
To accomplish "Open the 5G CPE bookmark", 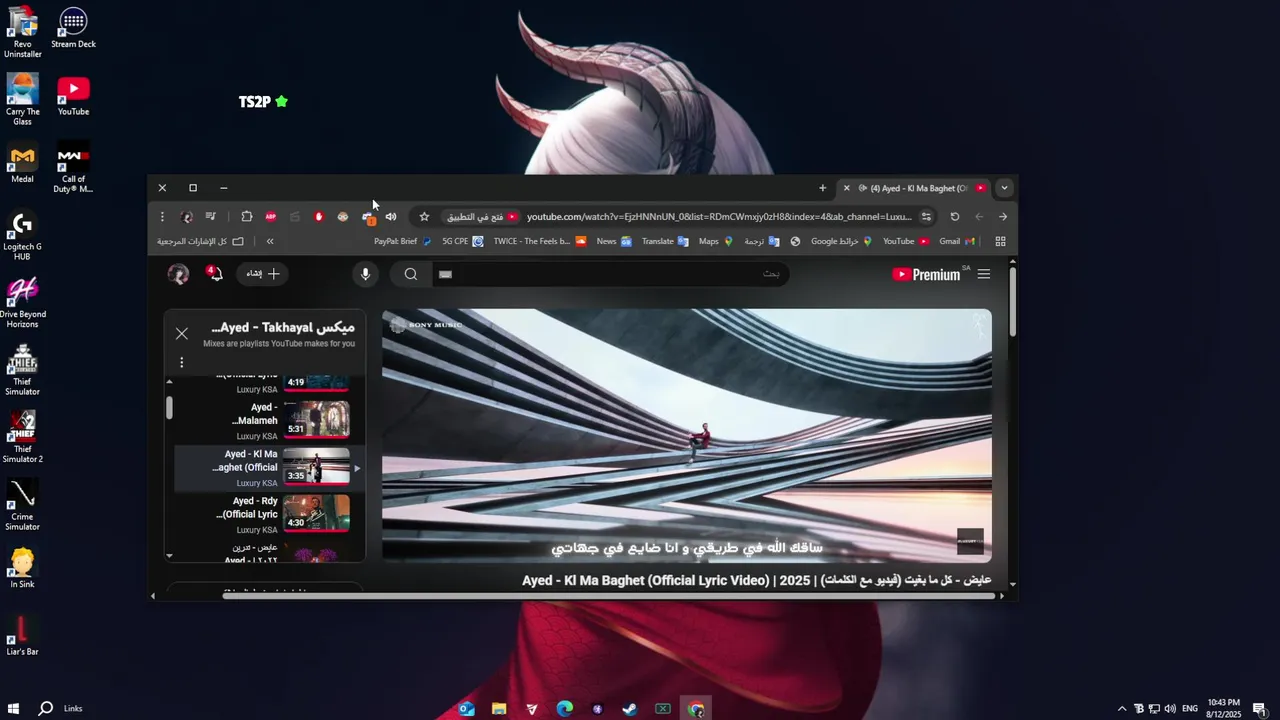I will pyautogui.click(x=463, y=241).
